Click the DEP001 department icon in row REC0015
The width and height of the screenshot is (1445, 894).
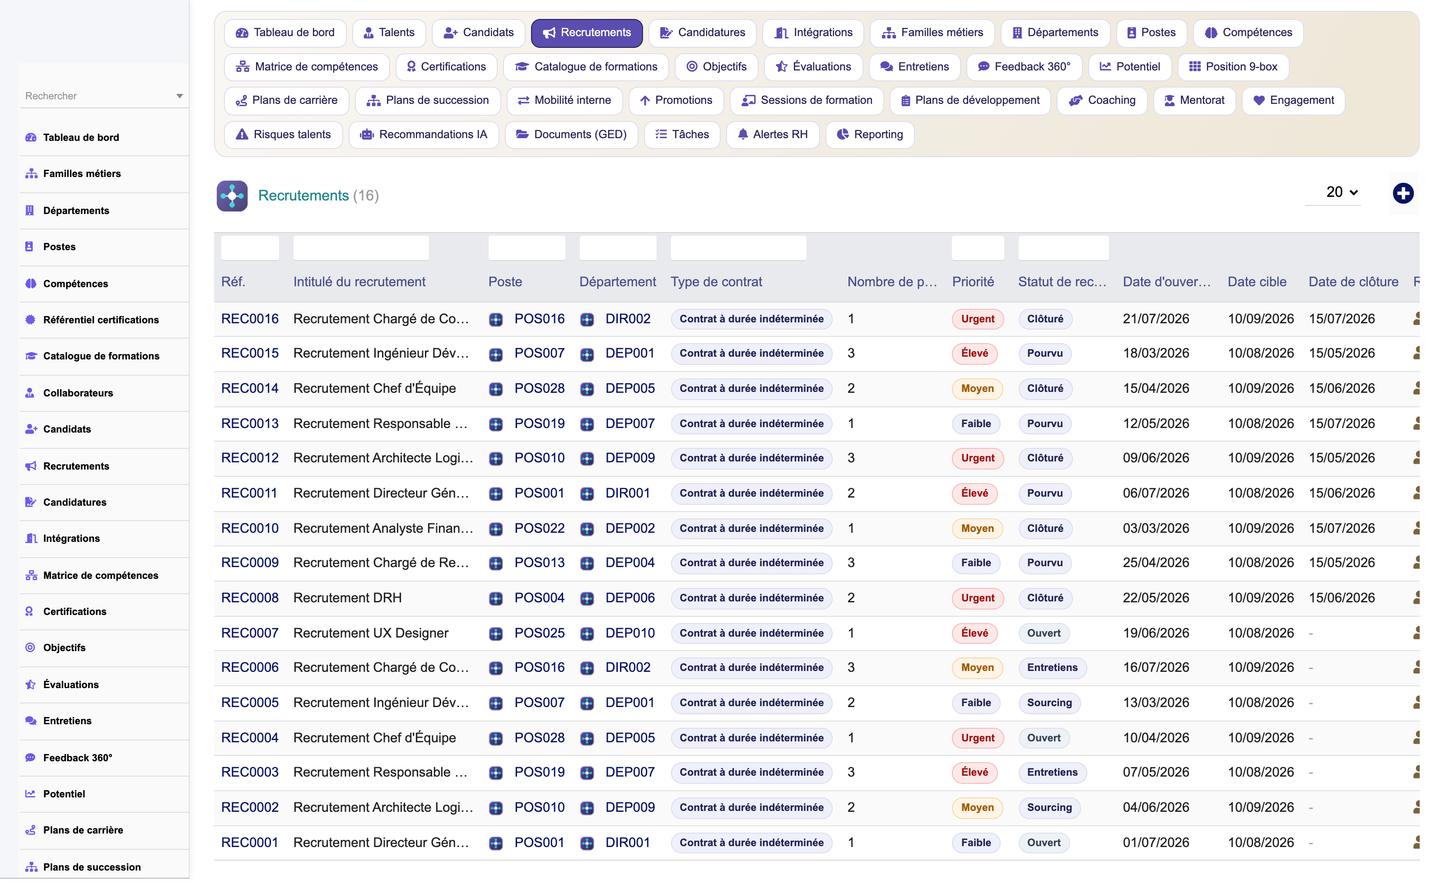(x=587, y=354)
